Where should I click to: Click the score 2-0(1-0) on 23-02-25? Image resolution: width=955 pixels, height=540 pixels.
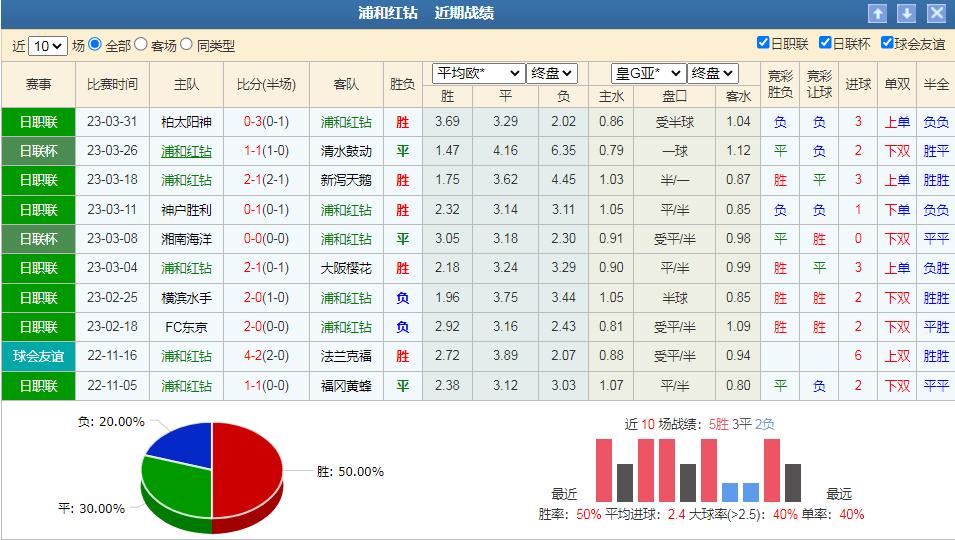click(266, 298)
